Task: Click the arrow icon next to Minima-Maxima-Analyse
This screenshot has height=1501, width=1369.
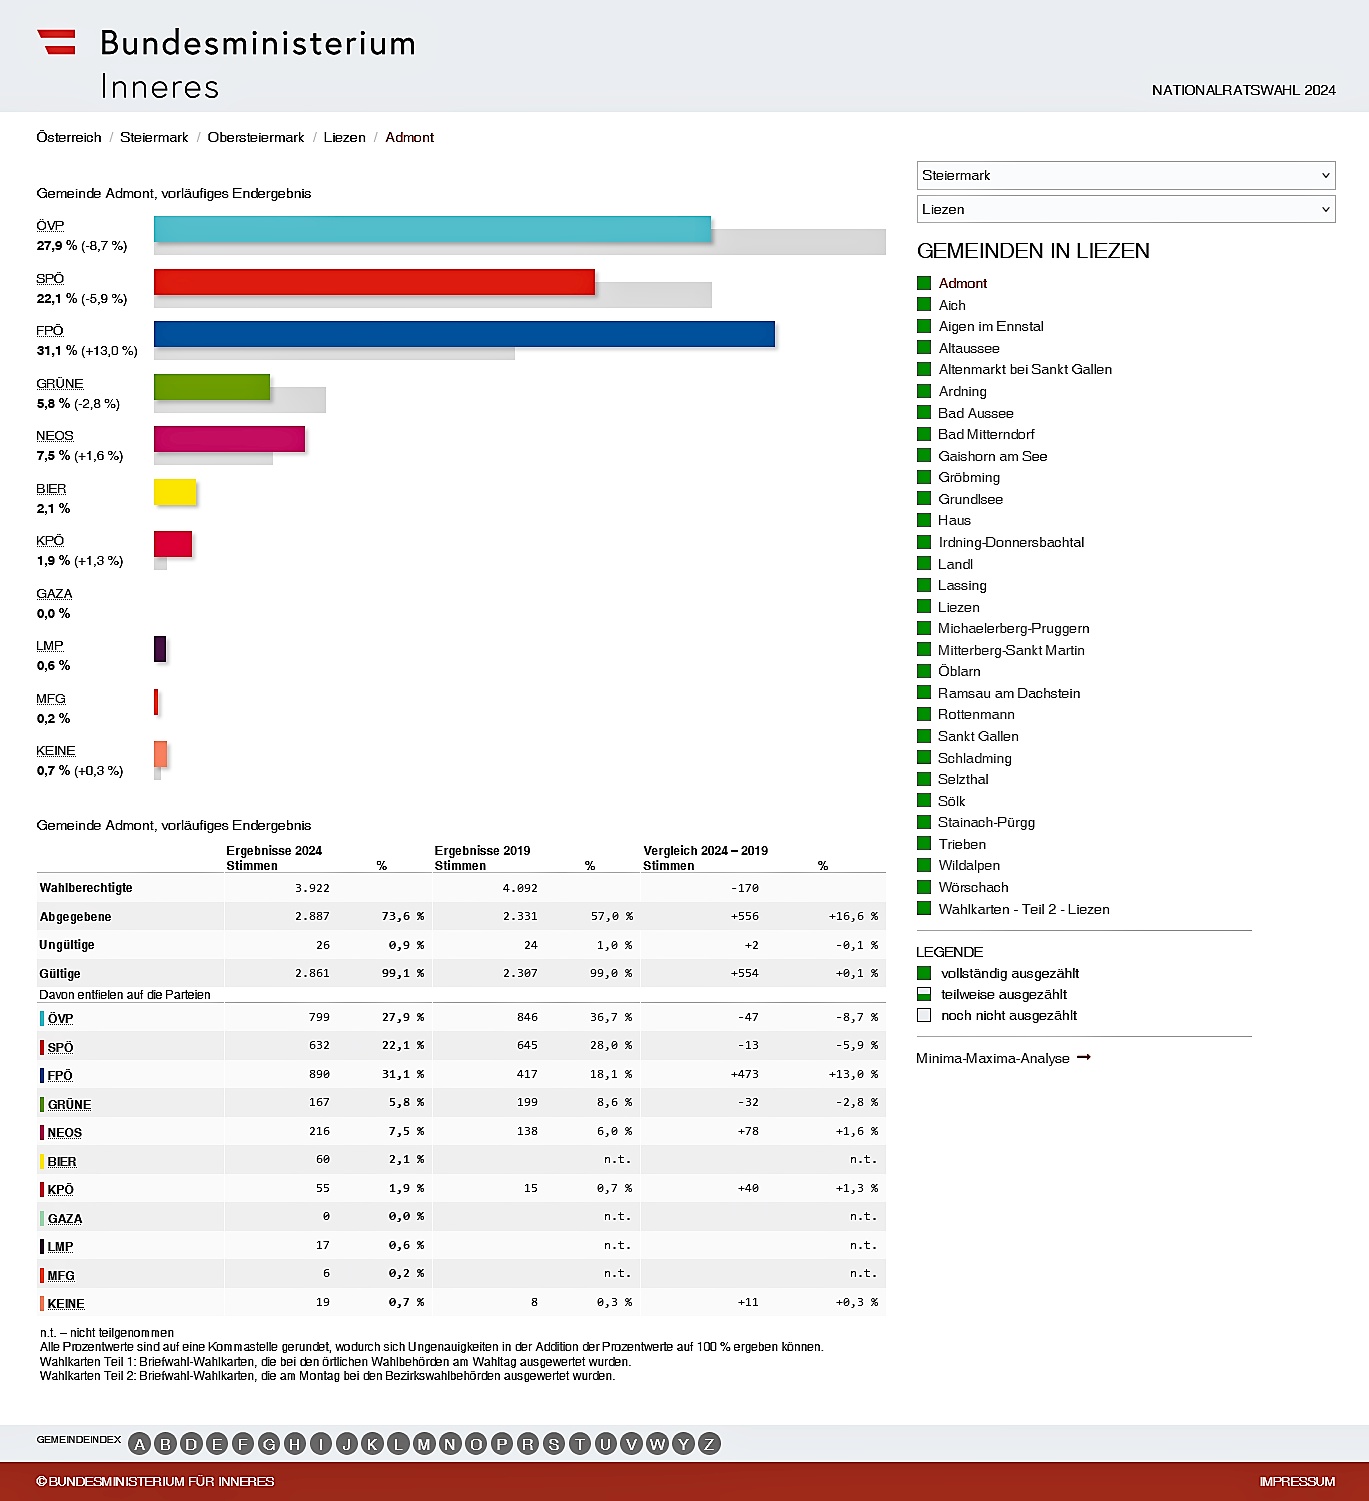Action: tap(1084, 1057)
